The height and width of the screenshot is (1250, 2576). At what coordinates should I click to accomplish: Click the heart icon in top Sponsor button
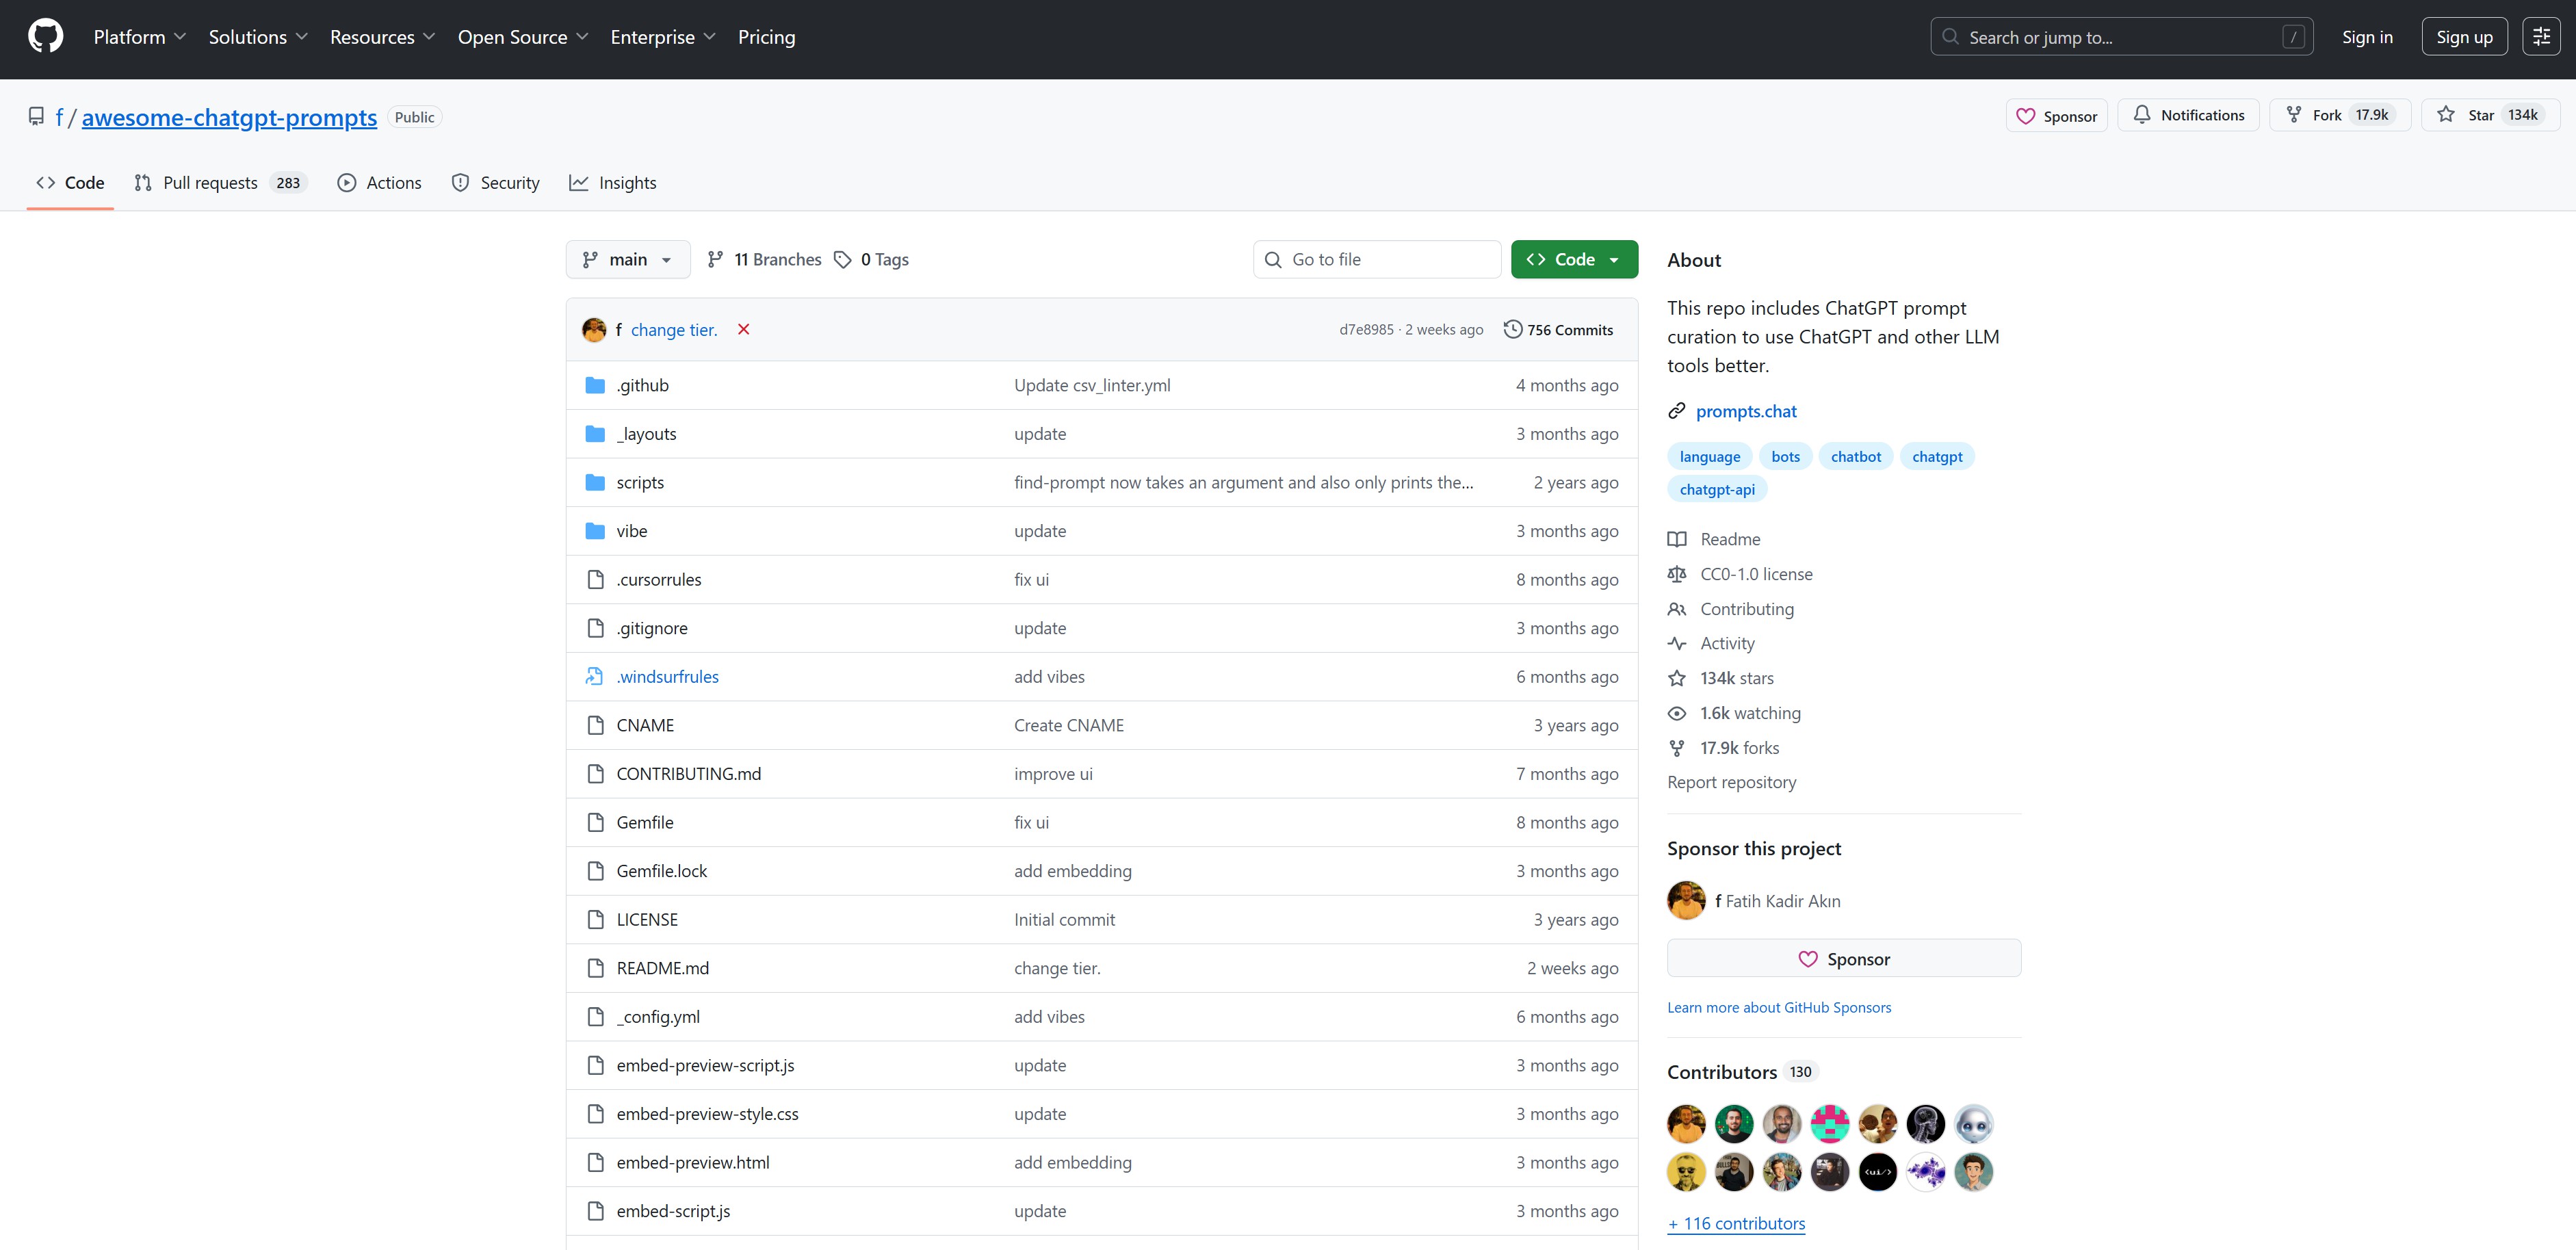tap(2025, 116)
